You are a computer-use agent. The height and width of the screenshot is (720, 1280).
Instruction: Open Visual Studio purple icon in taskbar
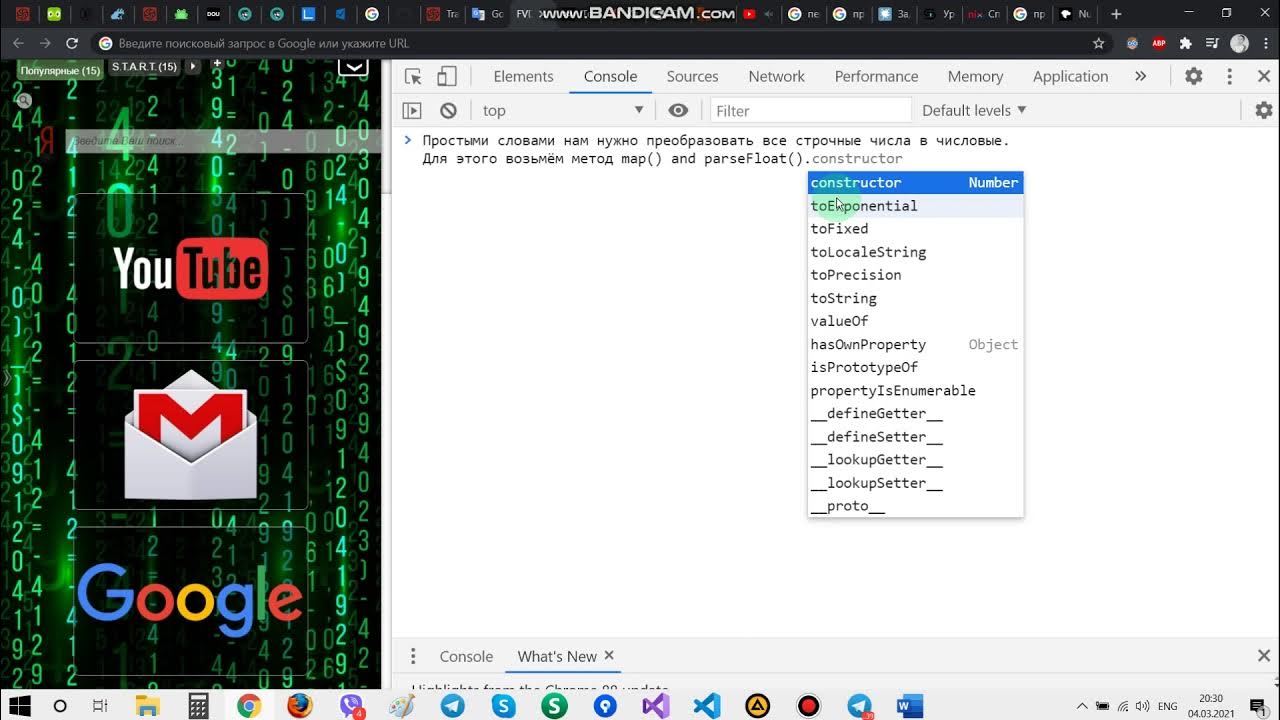coord(656,706)
